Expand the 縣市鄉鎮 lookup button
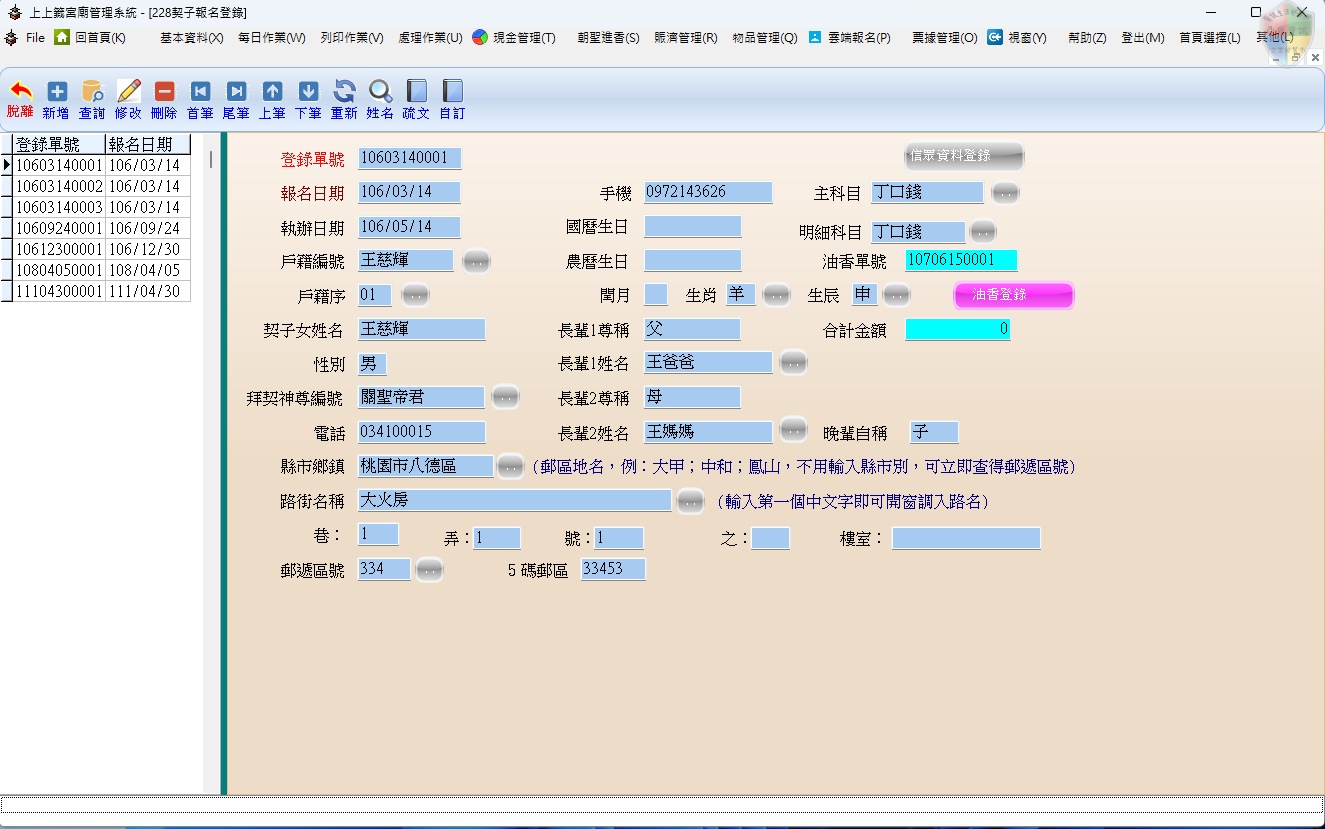 pyautogui.click(x=510, y=467)
